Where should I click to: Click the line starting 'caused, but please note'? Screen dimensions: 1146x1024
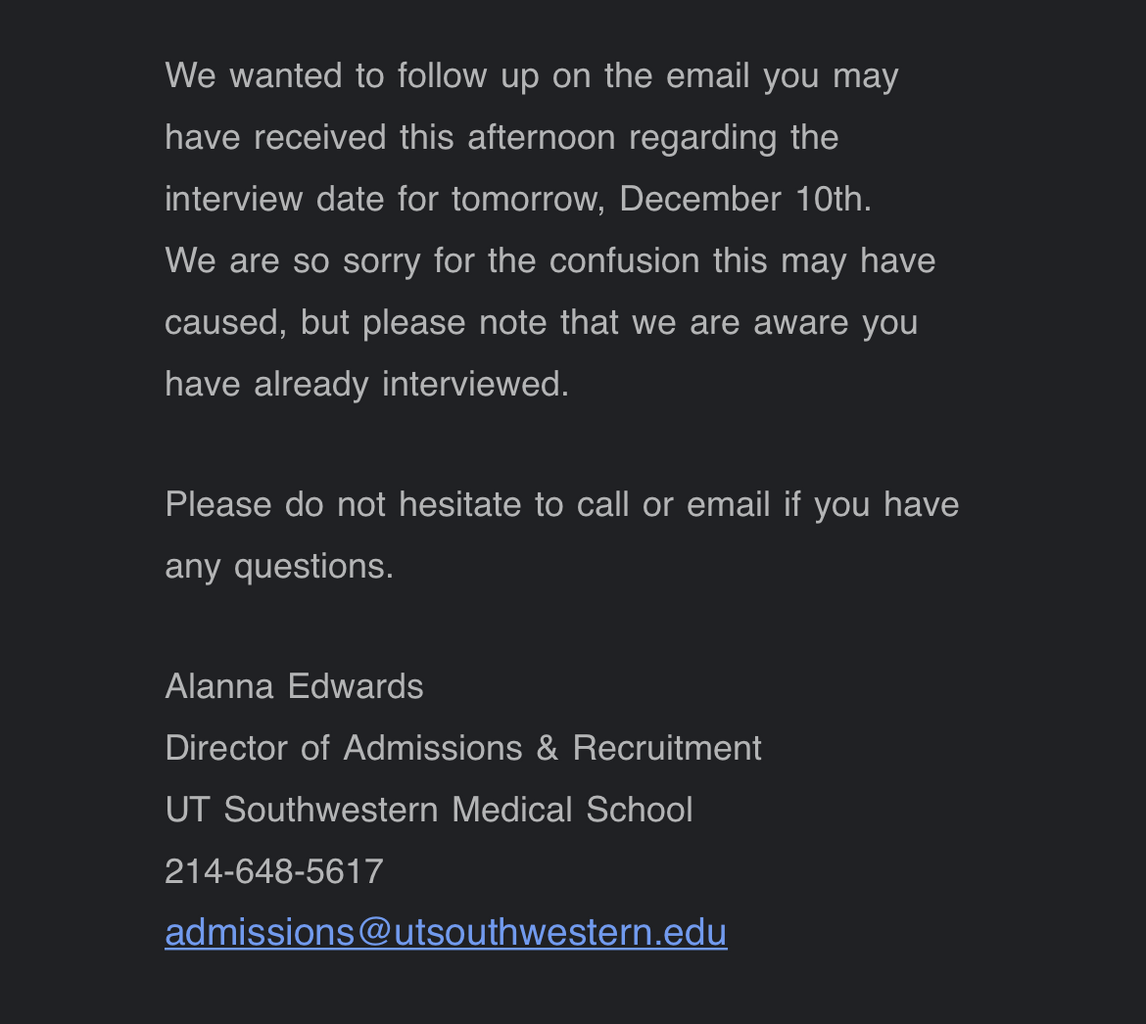coord(541,323)
